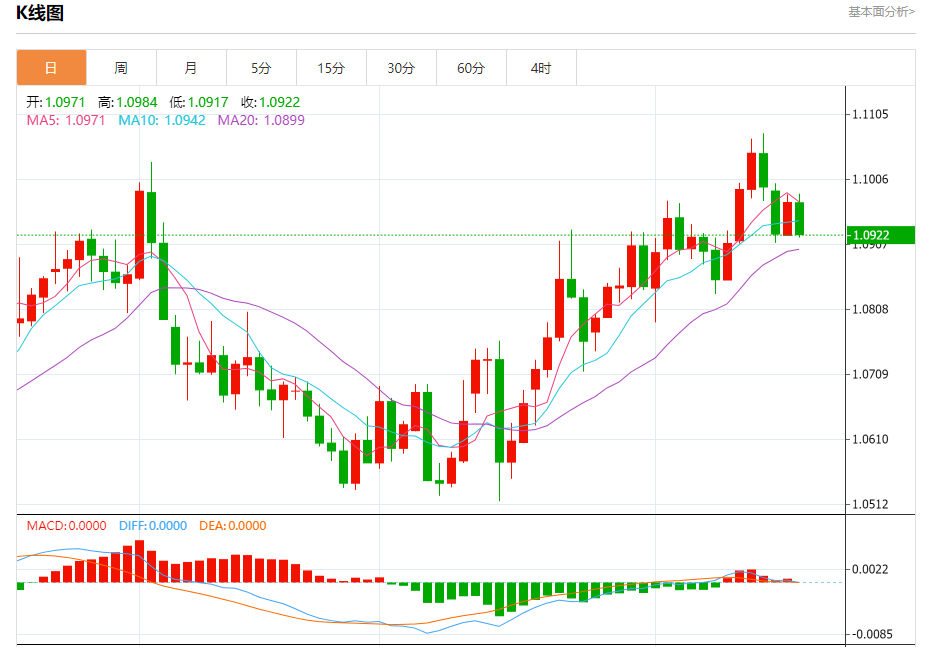Click the K线图 heading
Image resolution: width=926 pixels, height=647 pixels.
point(40,12)
